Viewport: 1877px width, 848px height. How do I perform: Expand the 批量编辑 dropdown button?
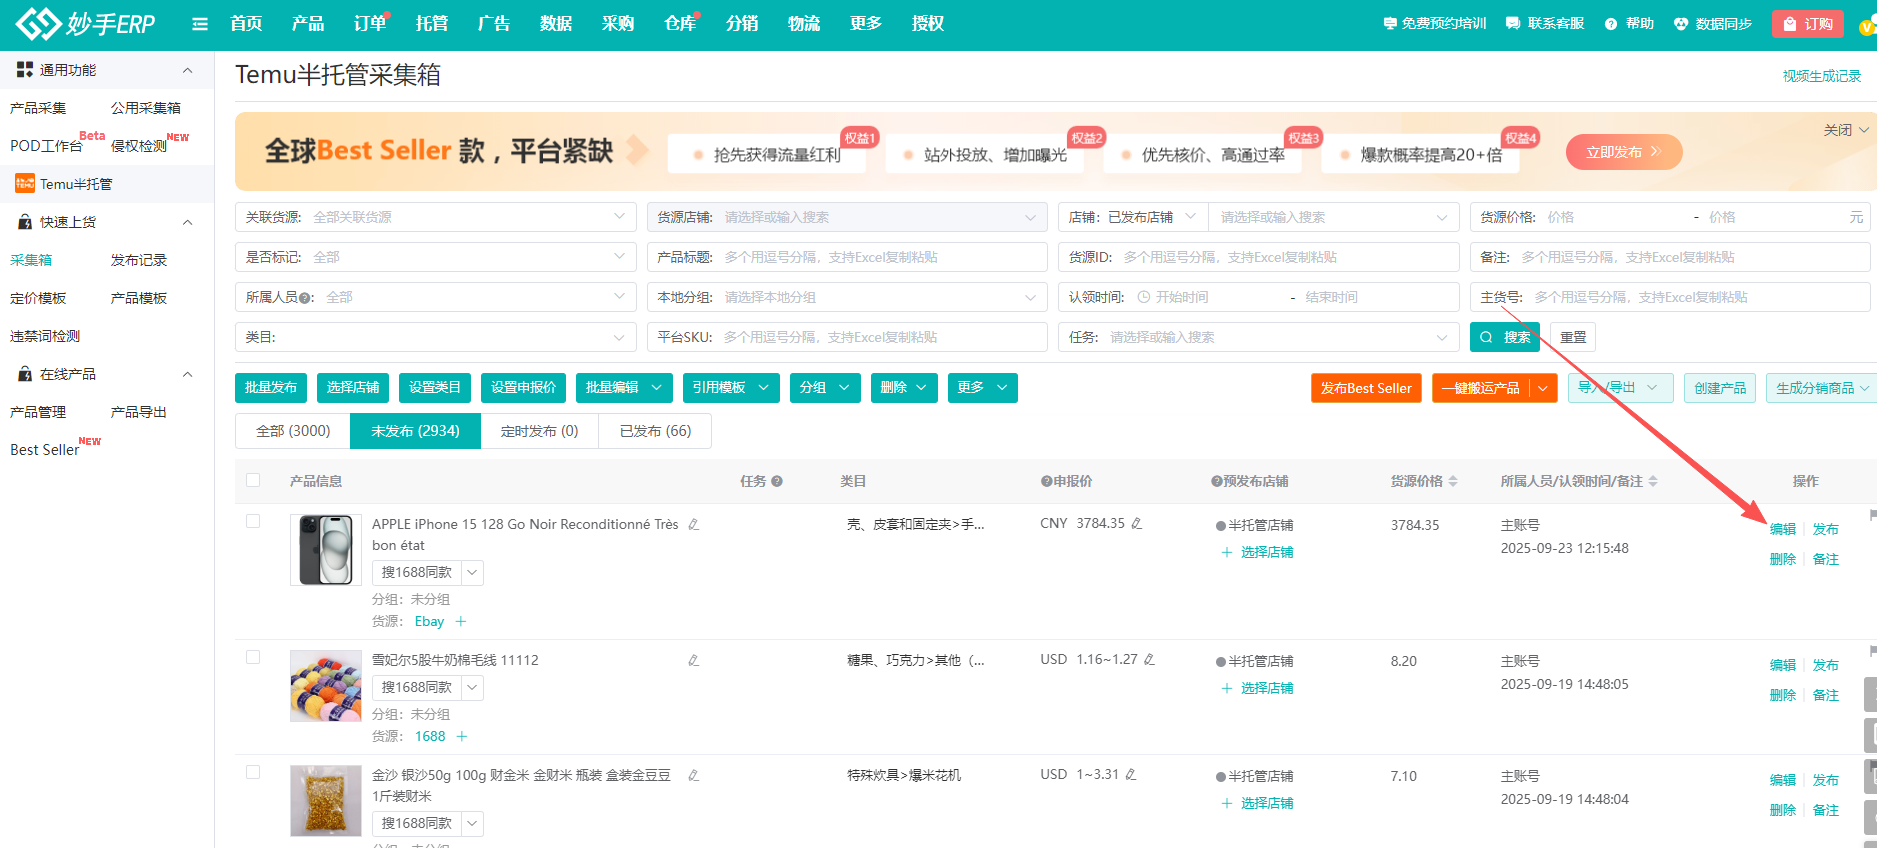pyautogui.click(x=623, y=388)
